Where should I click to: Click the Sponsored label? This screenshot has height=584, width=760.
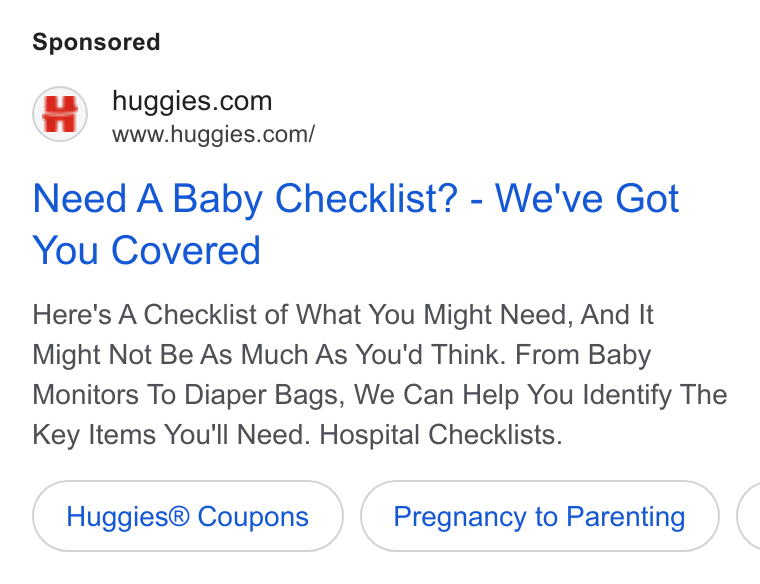coord(96,42)
